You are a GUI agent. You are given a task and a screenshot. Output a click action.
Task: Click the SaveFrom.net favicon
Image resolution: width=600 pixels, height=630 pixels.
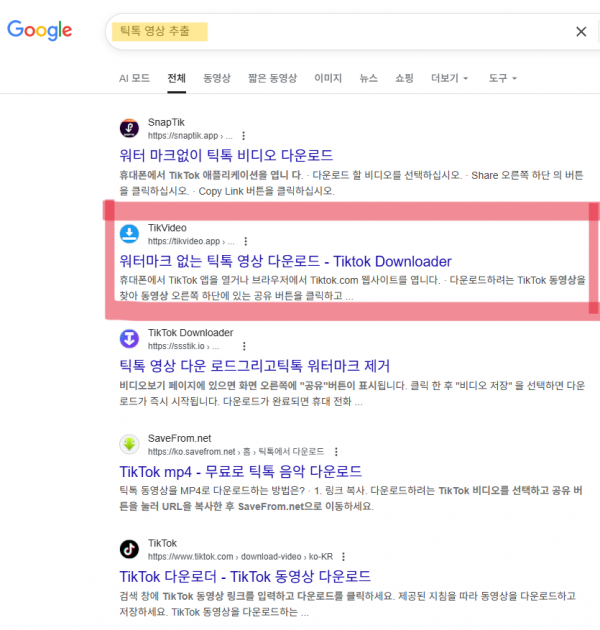point(129,444)
